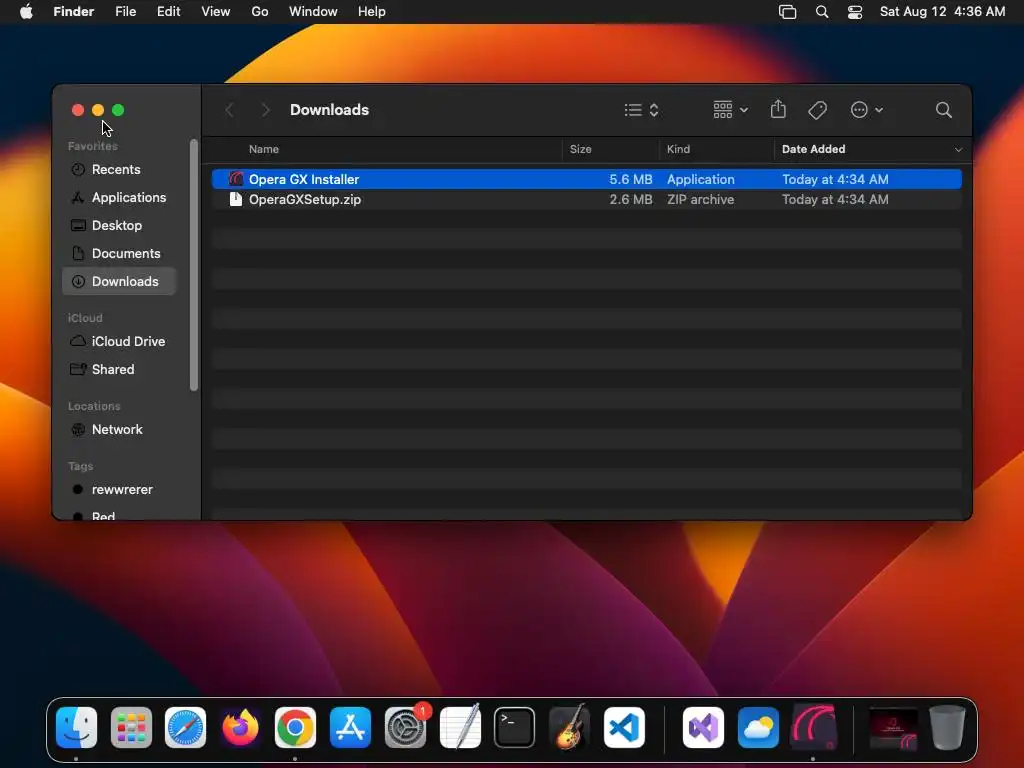The image size is (1024, 768).
Task: Click the date and time in the menu bar
Action: [942, 12]
